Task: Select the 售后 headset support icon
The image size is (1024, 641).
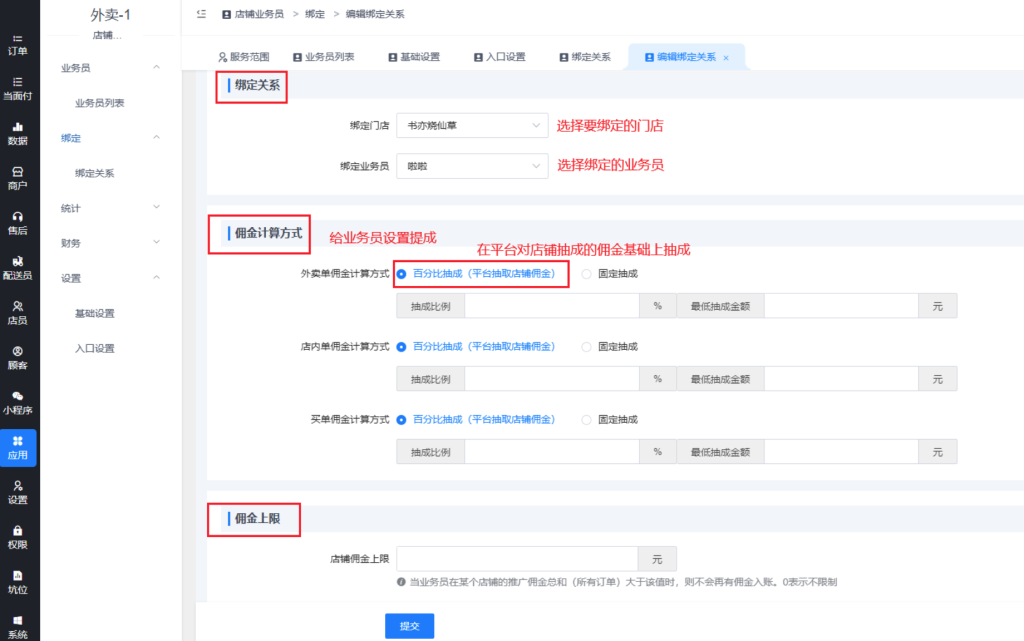Action: pyautogui.click(x=17, y=217)
